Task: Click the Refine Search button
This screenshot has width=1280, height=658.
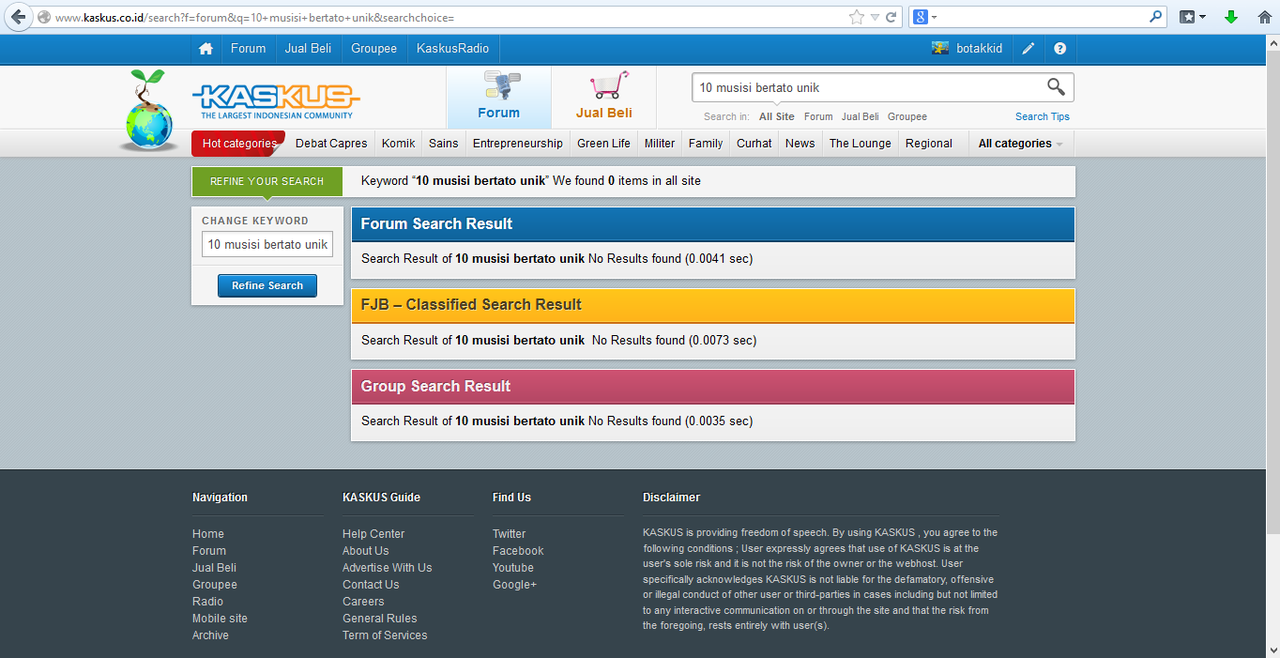Action: (267, 286)
